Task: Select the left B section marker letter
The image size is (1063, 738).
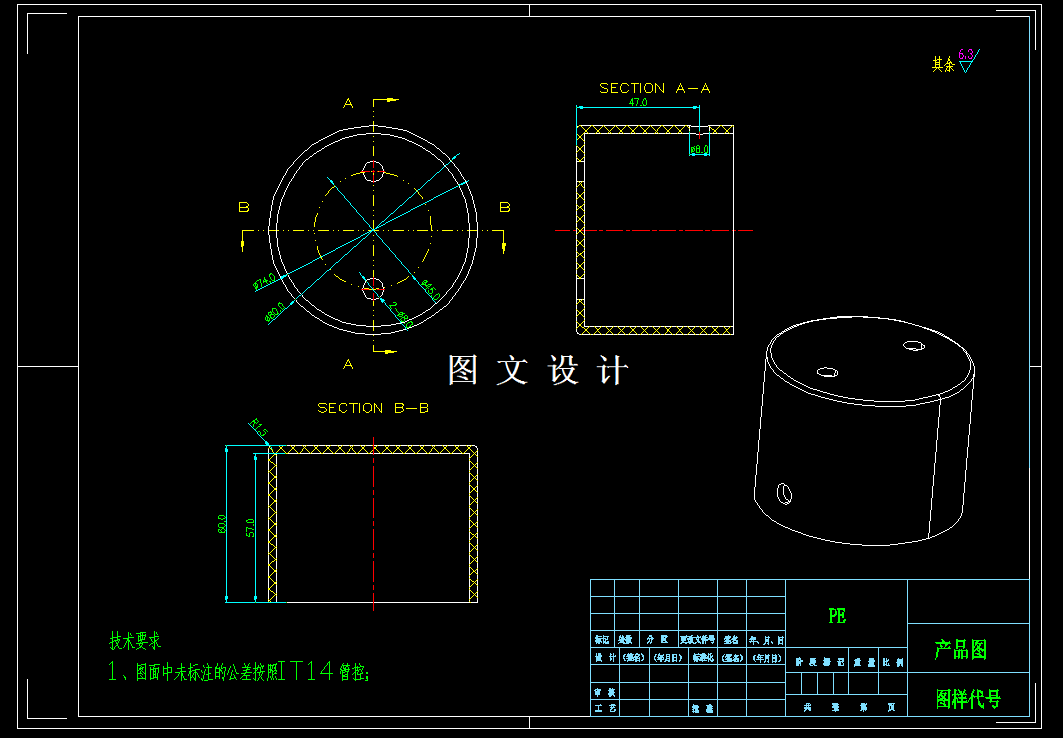Action: (x=244, y=207)
